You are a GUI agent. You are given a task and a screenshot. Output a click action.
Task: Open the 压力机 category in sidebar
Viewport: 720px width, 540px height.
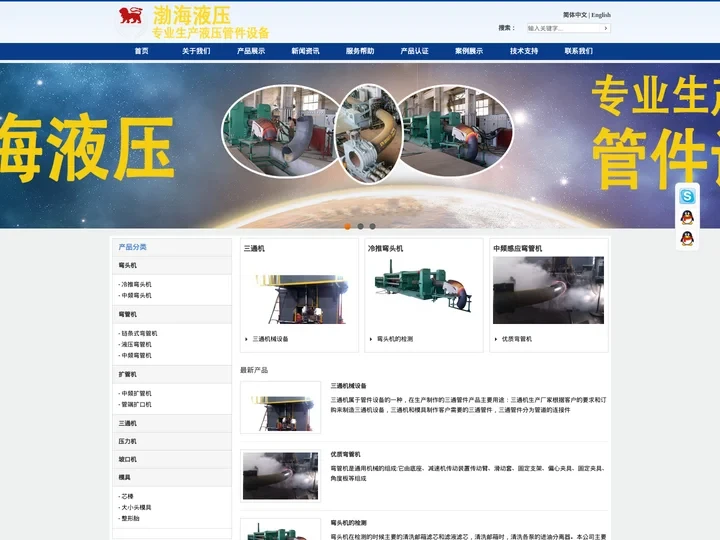coord(128,441)
